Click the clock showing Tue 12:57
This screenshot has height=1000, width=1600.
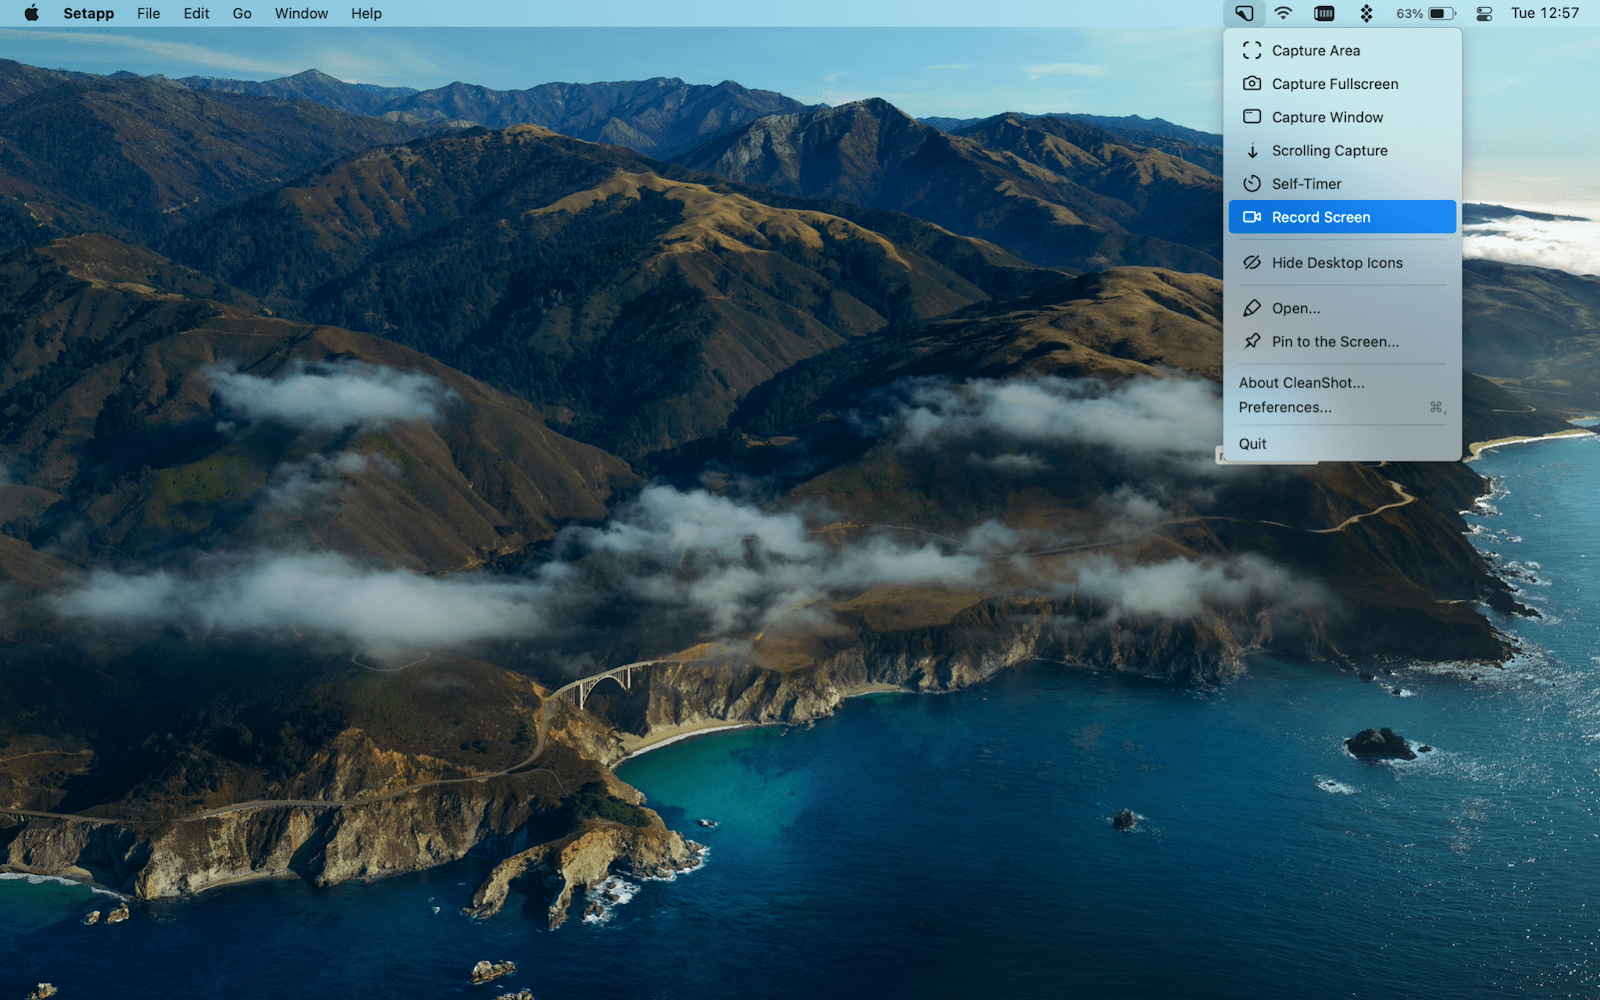(x=1544, y=13)
